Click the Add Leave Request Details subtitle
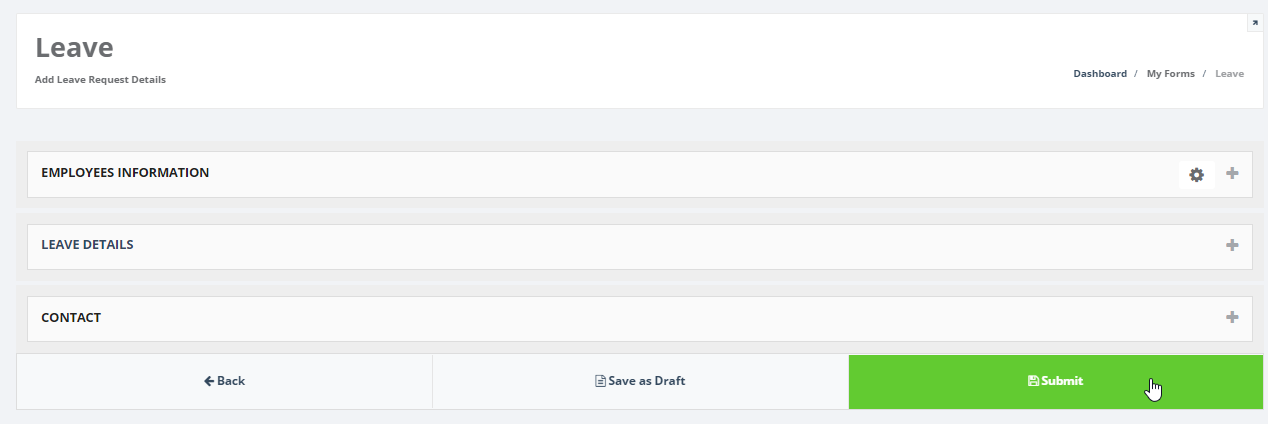Screen dimensions: 1268x424 point(100,80)
